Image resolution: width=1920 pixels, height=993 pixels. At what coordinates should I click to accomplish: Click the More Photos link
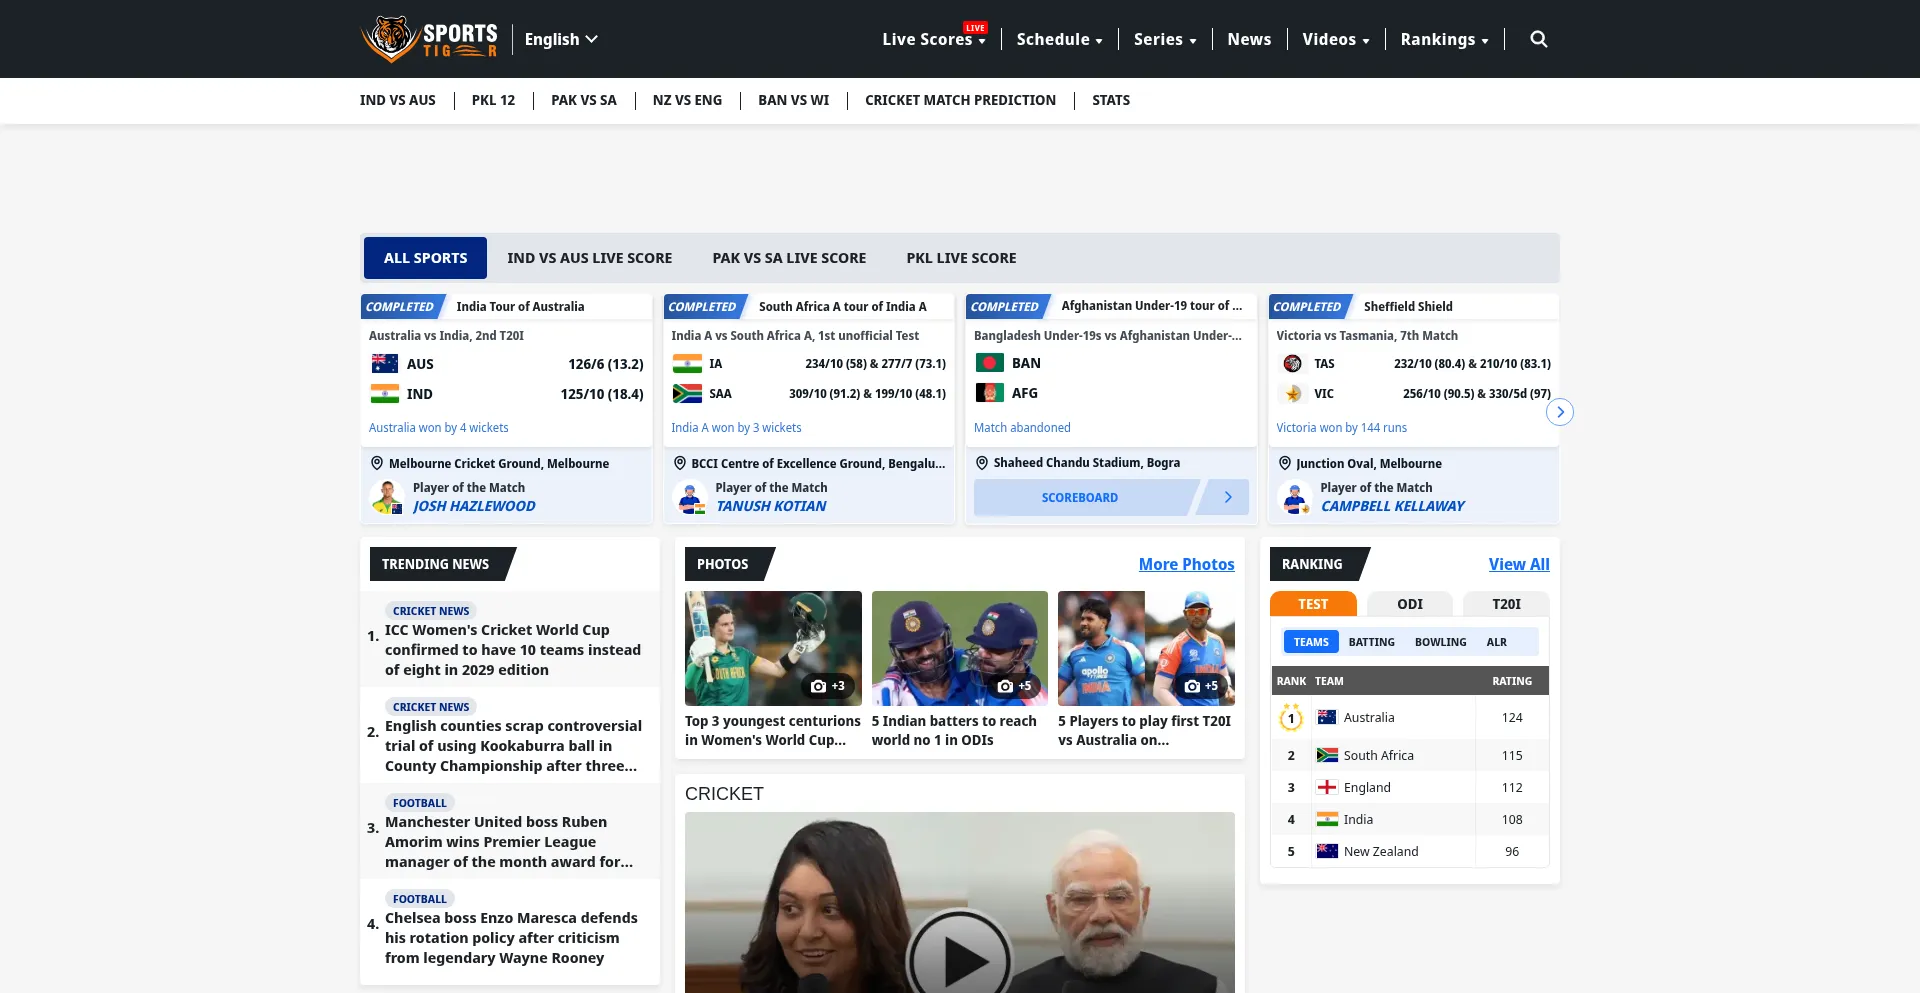tap(1186, 564)
